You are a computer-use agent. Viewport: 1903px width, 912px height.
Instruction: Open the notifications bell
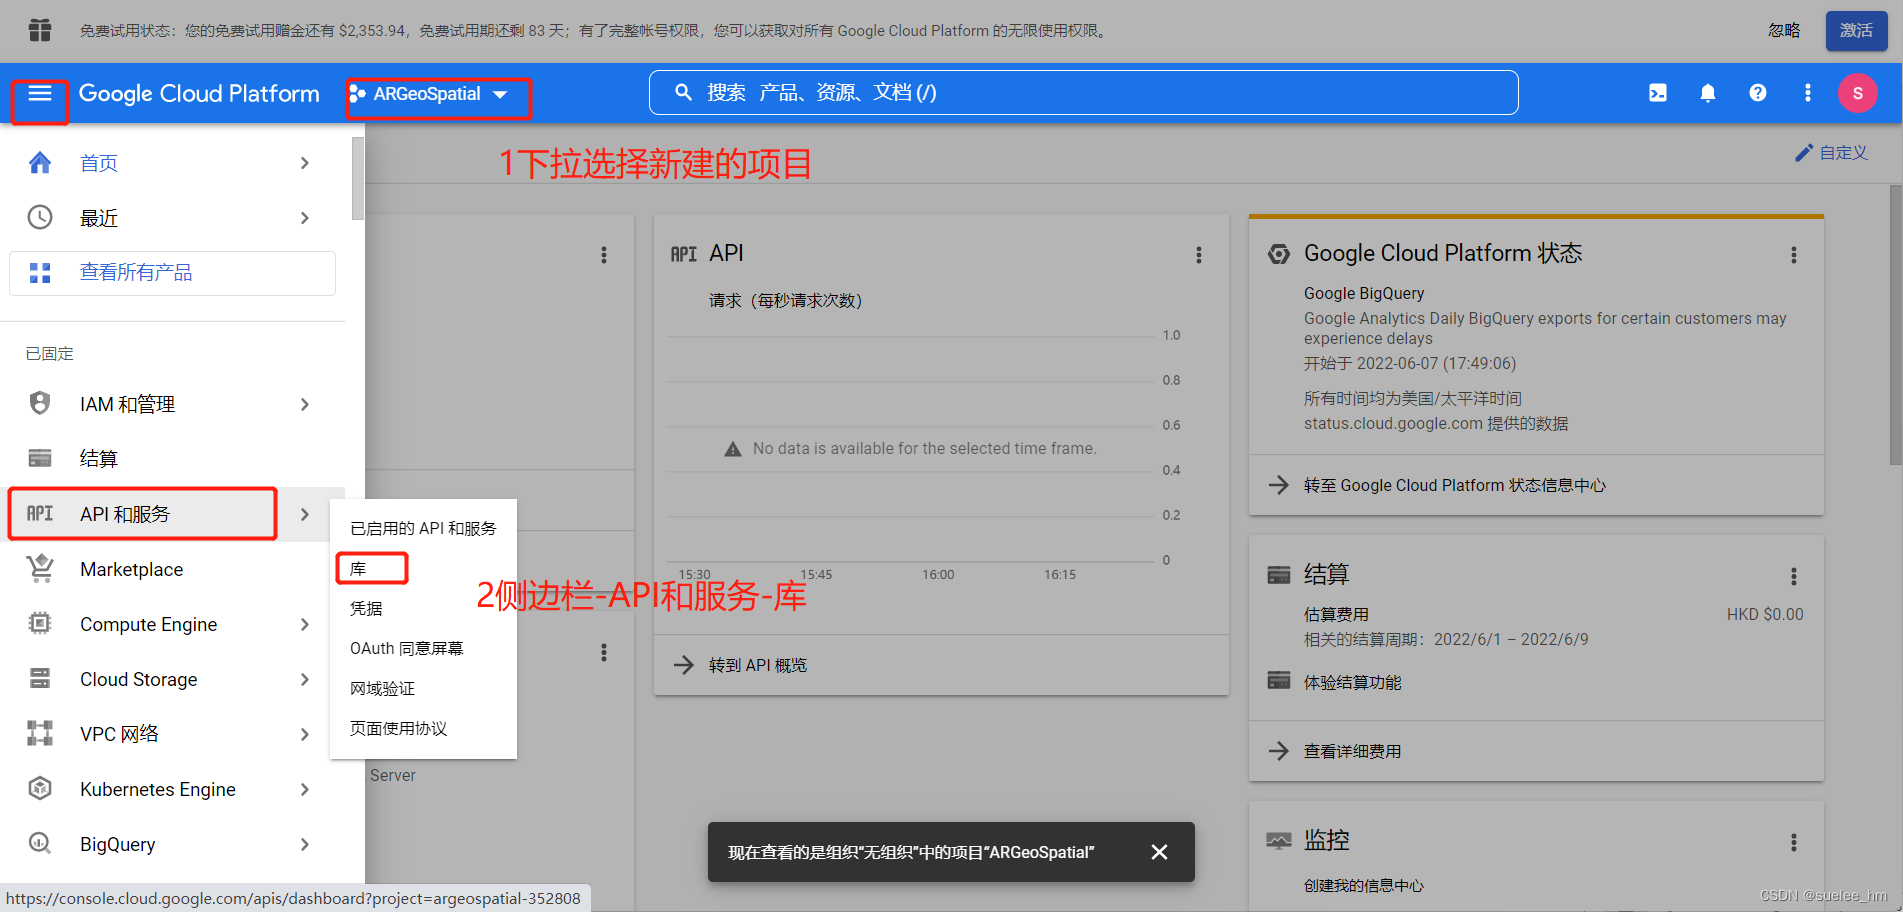1708,93
